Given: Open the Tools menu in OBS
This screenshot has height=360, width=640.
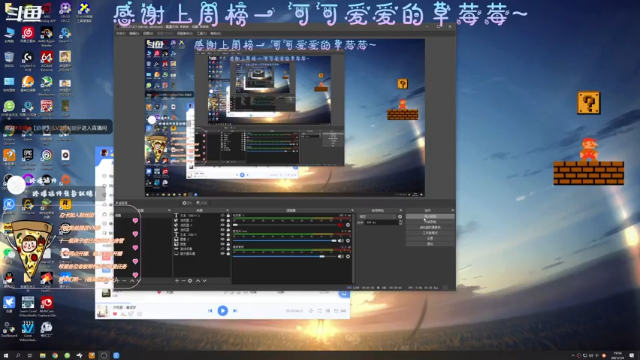Looking at the screenshot, I should pyautogui.click(x=202, y=33).
